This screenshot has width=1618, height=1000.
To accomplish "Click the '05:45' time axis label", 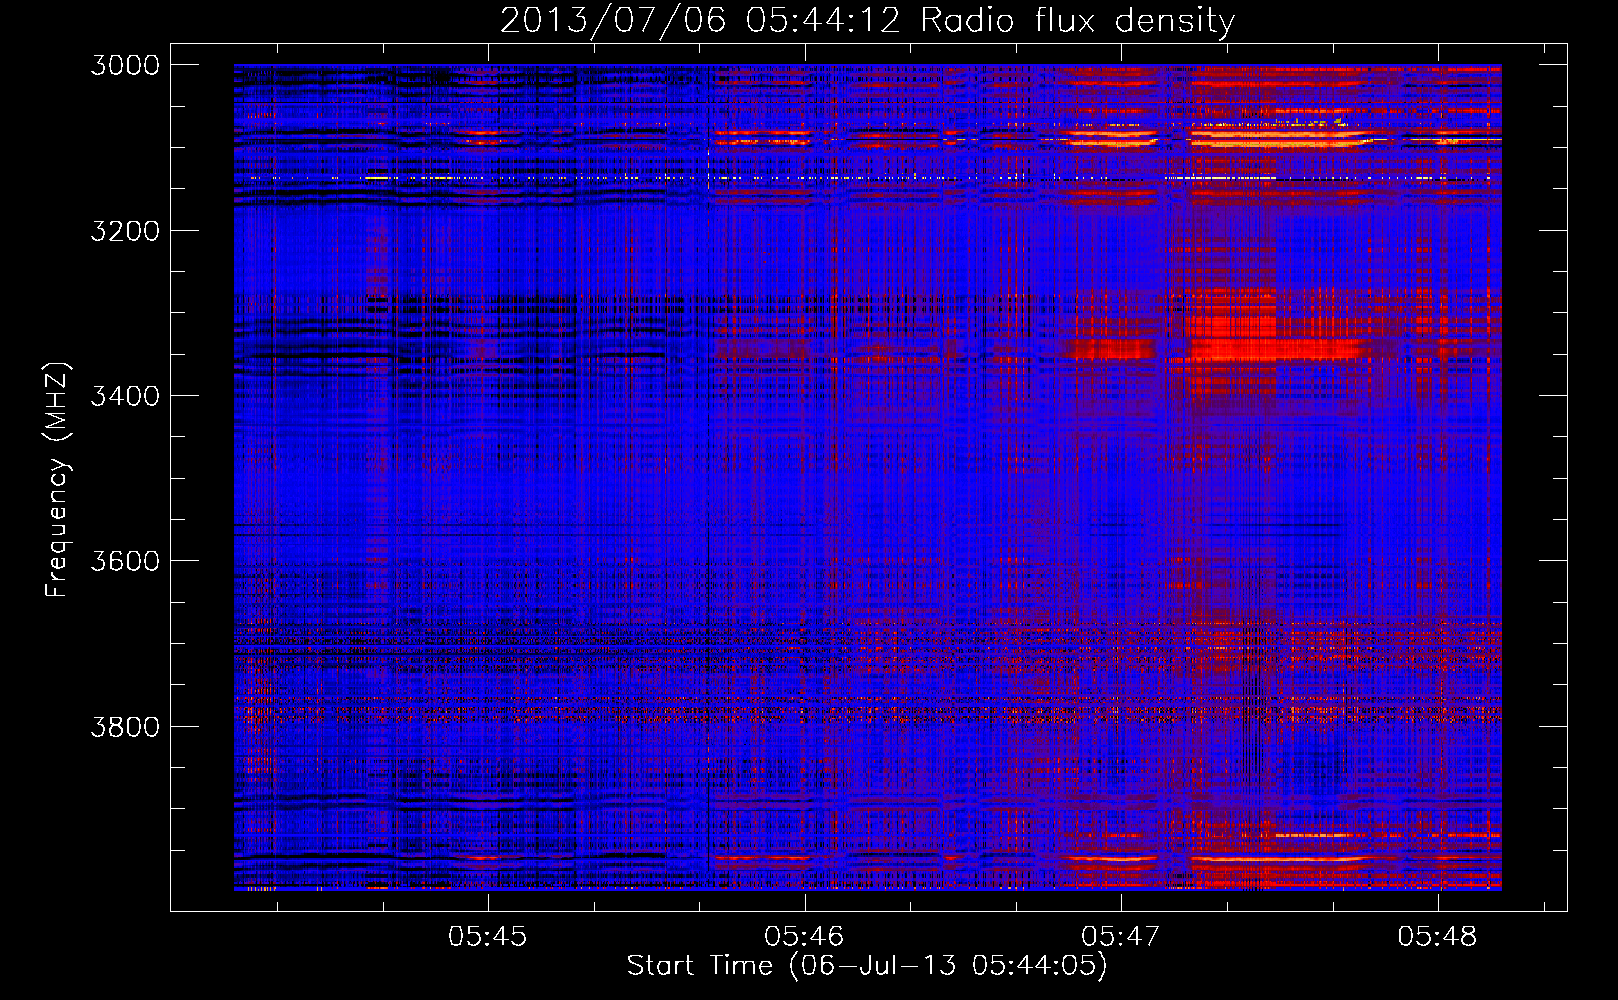I will coord(487,936).
